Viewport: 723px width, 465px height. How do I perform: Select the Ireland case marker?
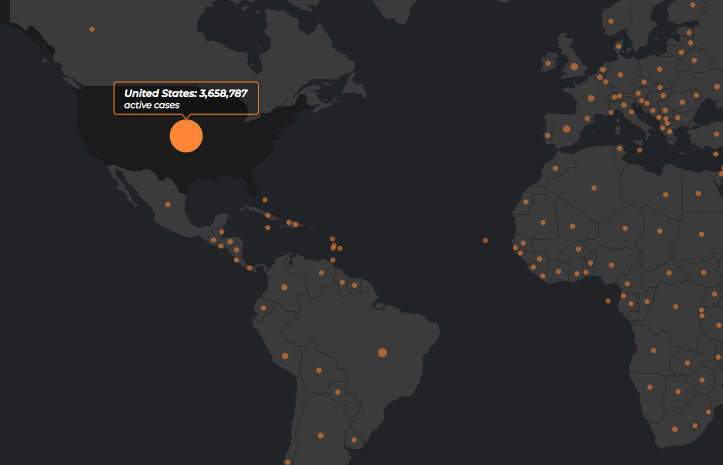[548, 63]
